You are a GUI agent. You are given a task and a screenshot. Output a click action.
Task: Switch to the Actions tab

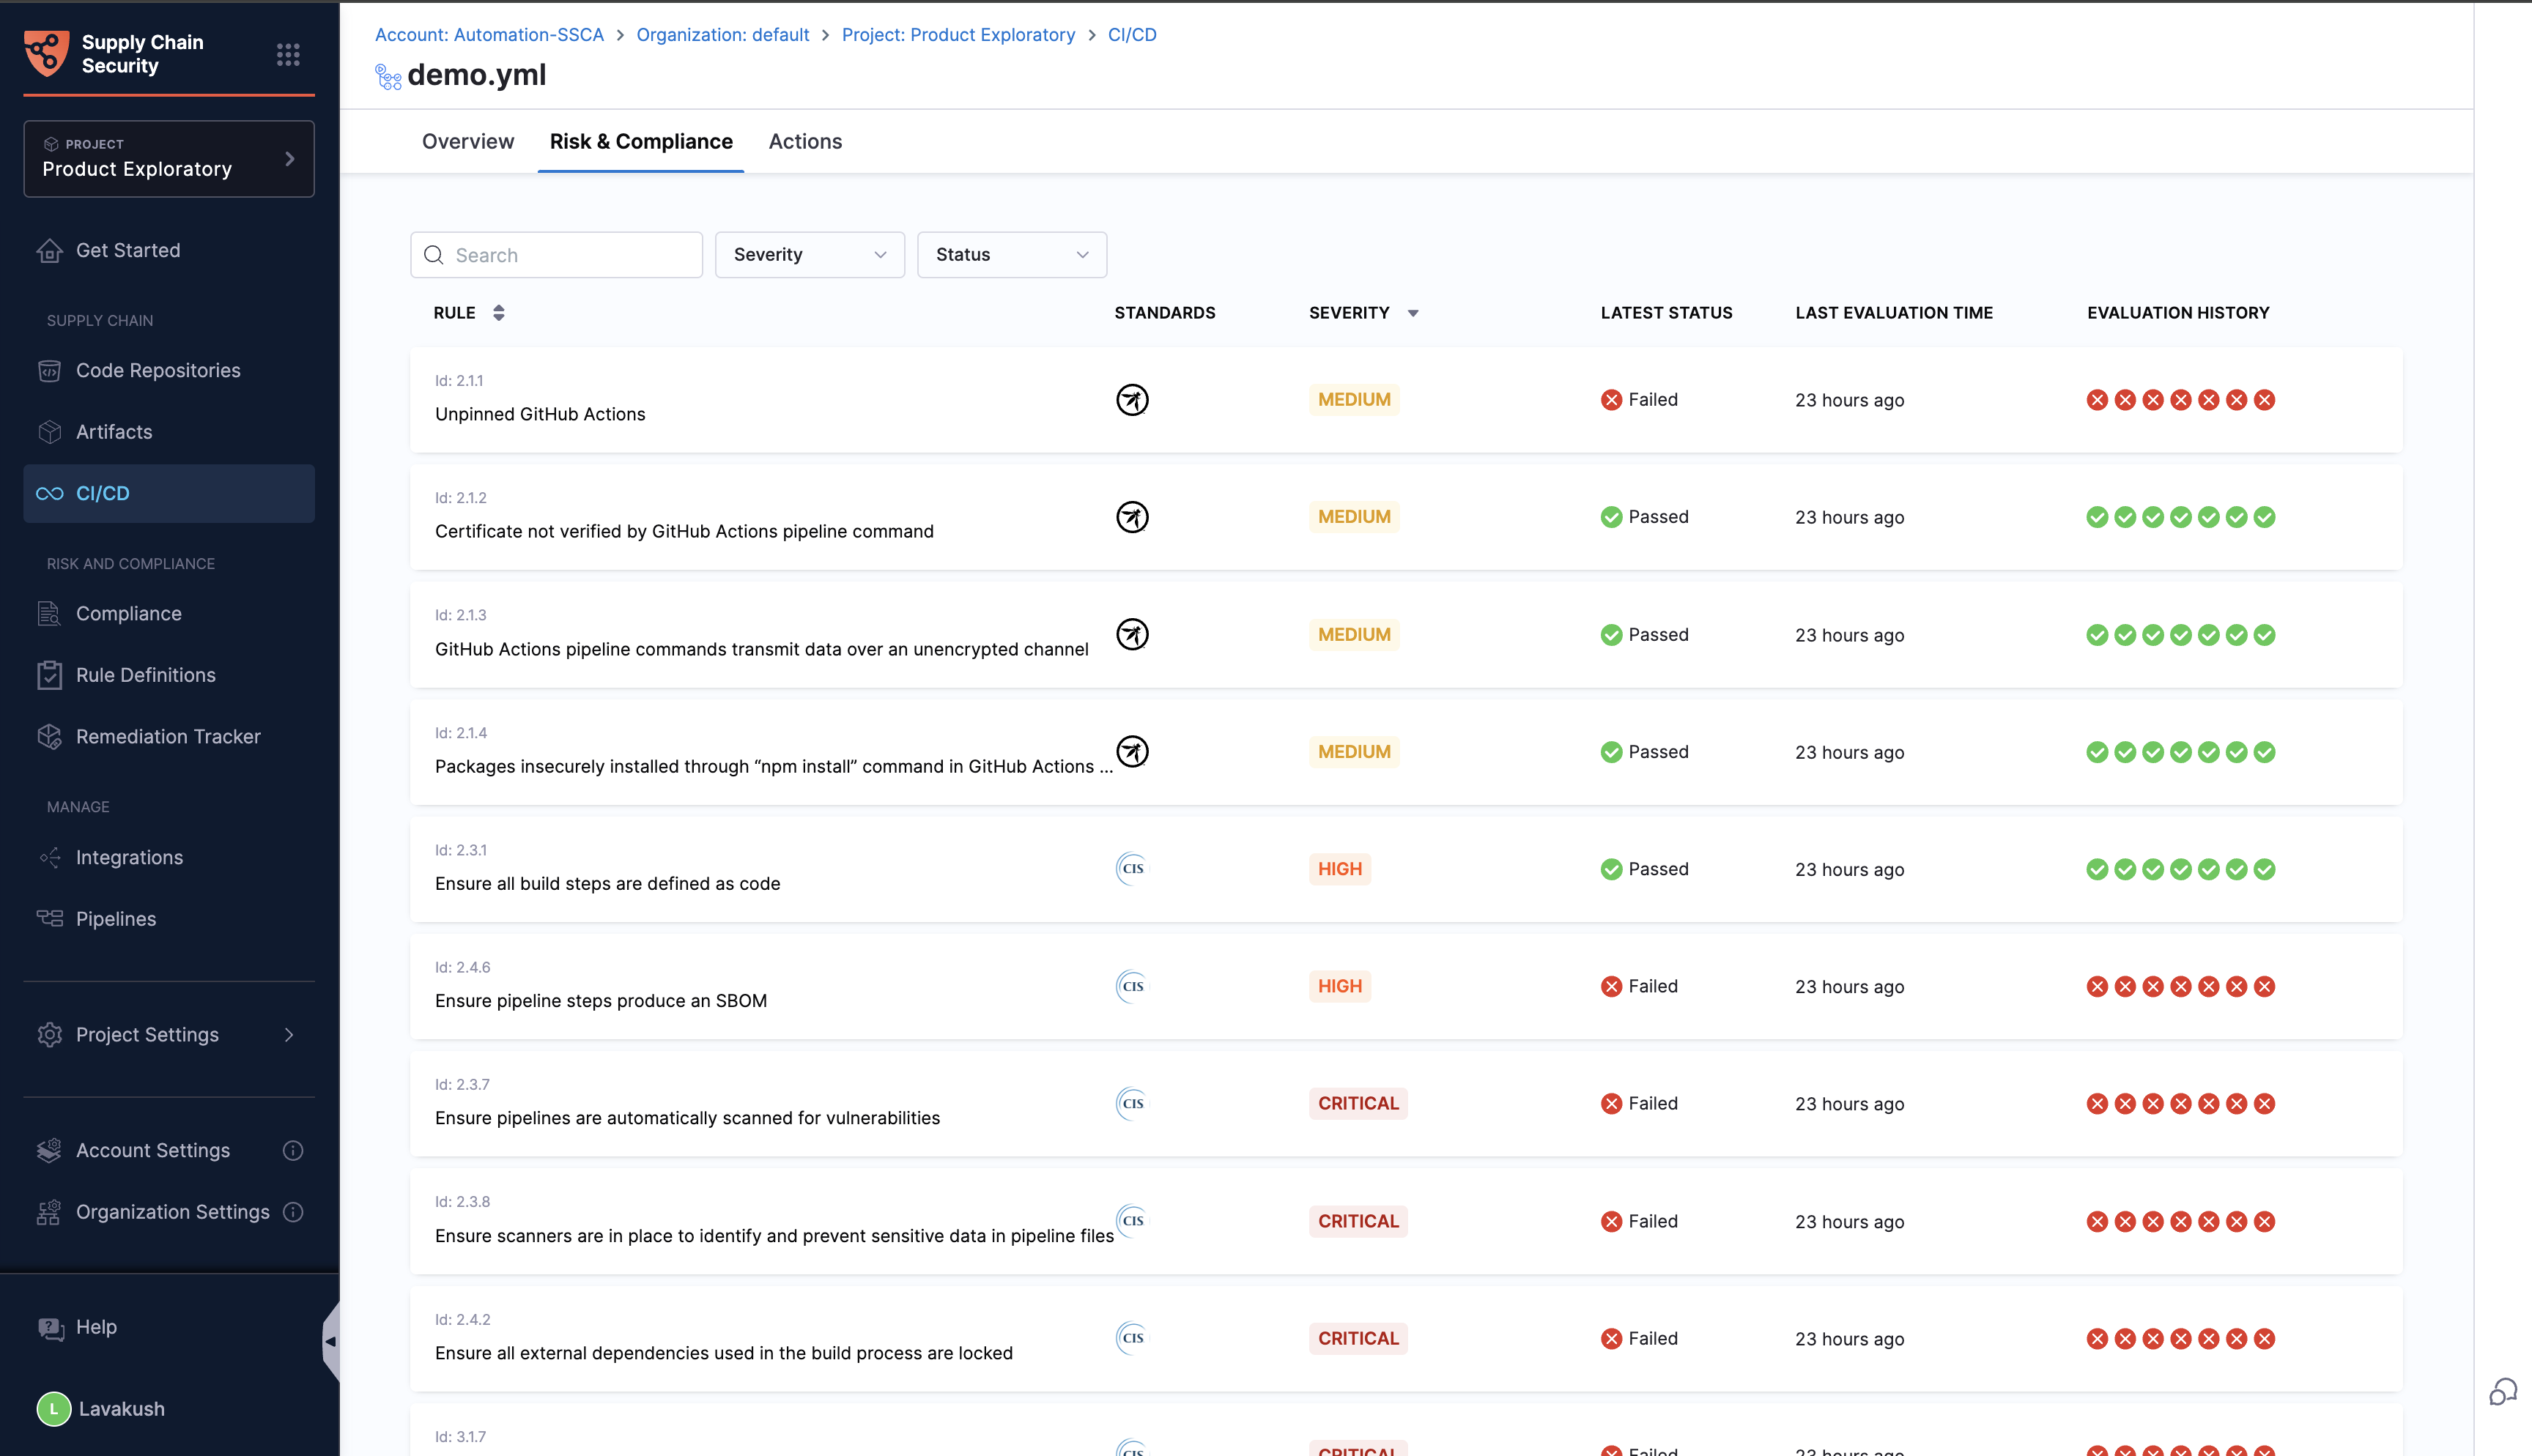pyautogui.click(x=805, y=142)
